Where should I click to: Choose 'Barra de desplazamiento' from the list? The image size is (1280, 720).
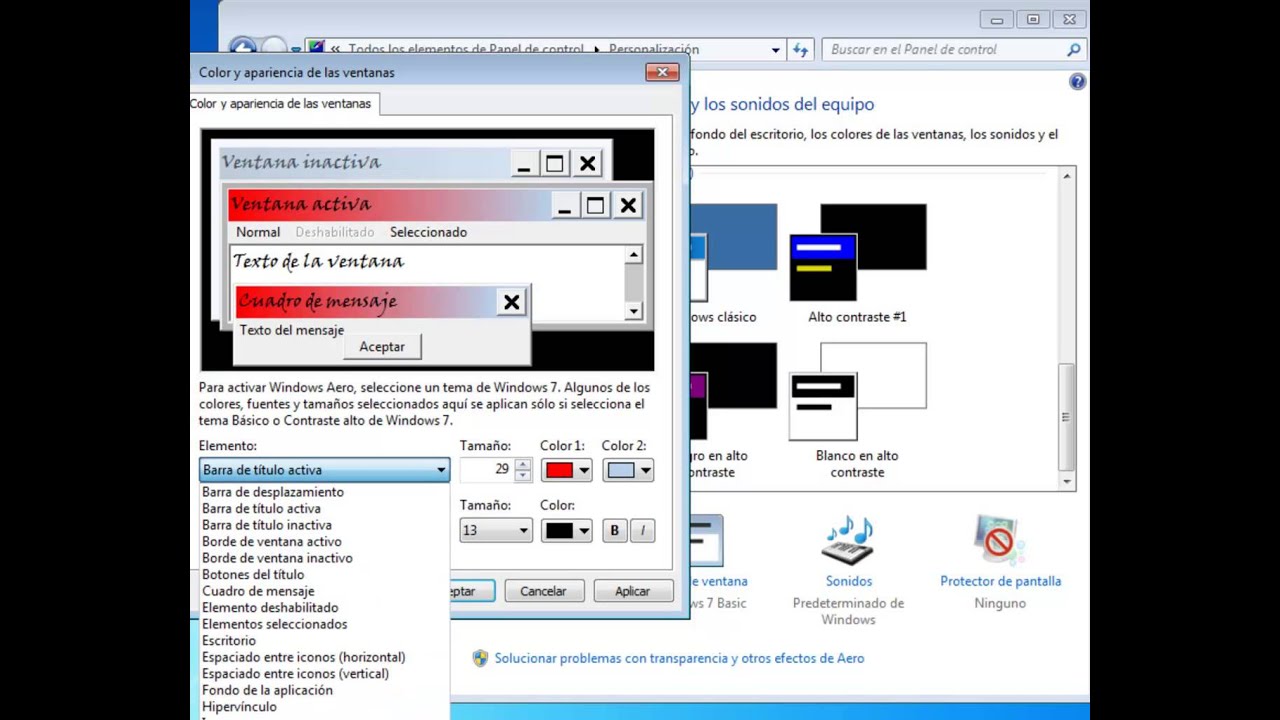click(x=273, y=492)
